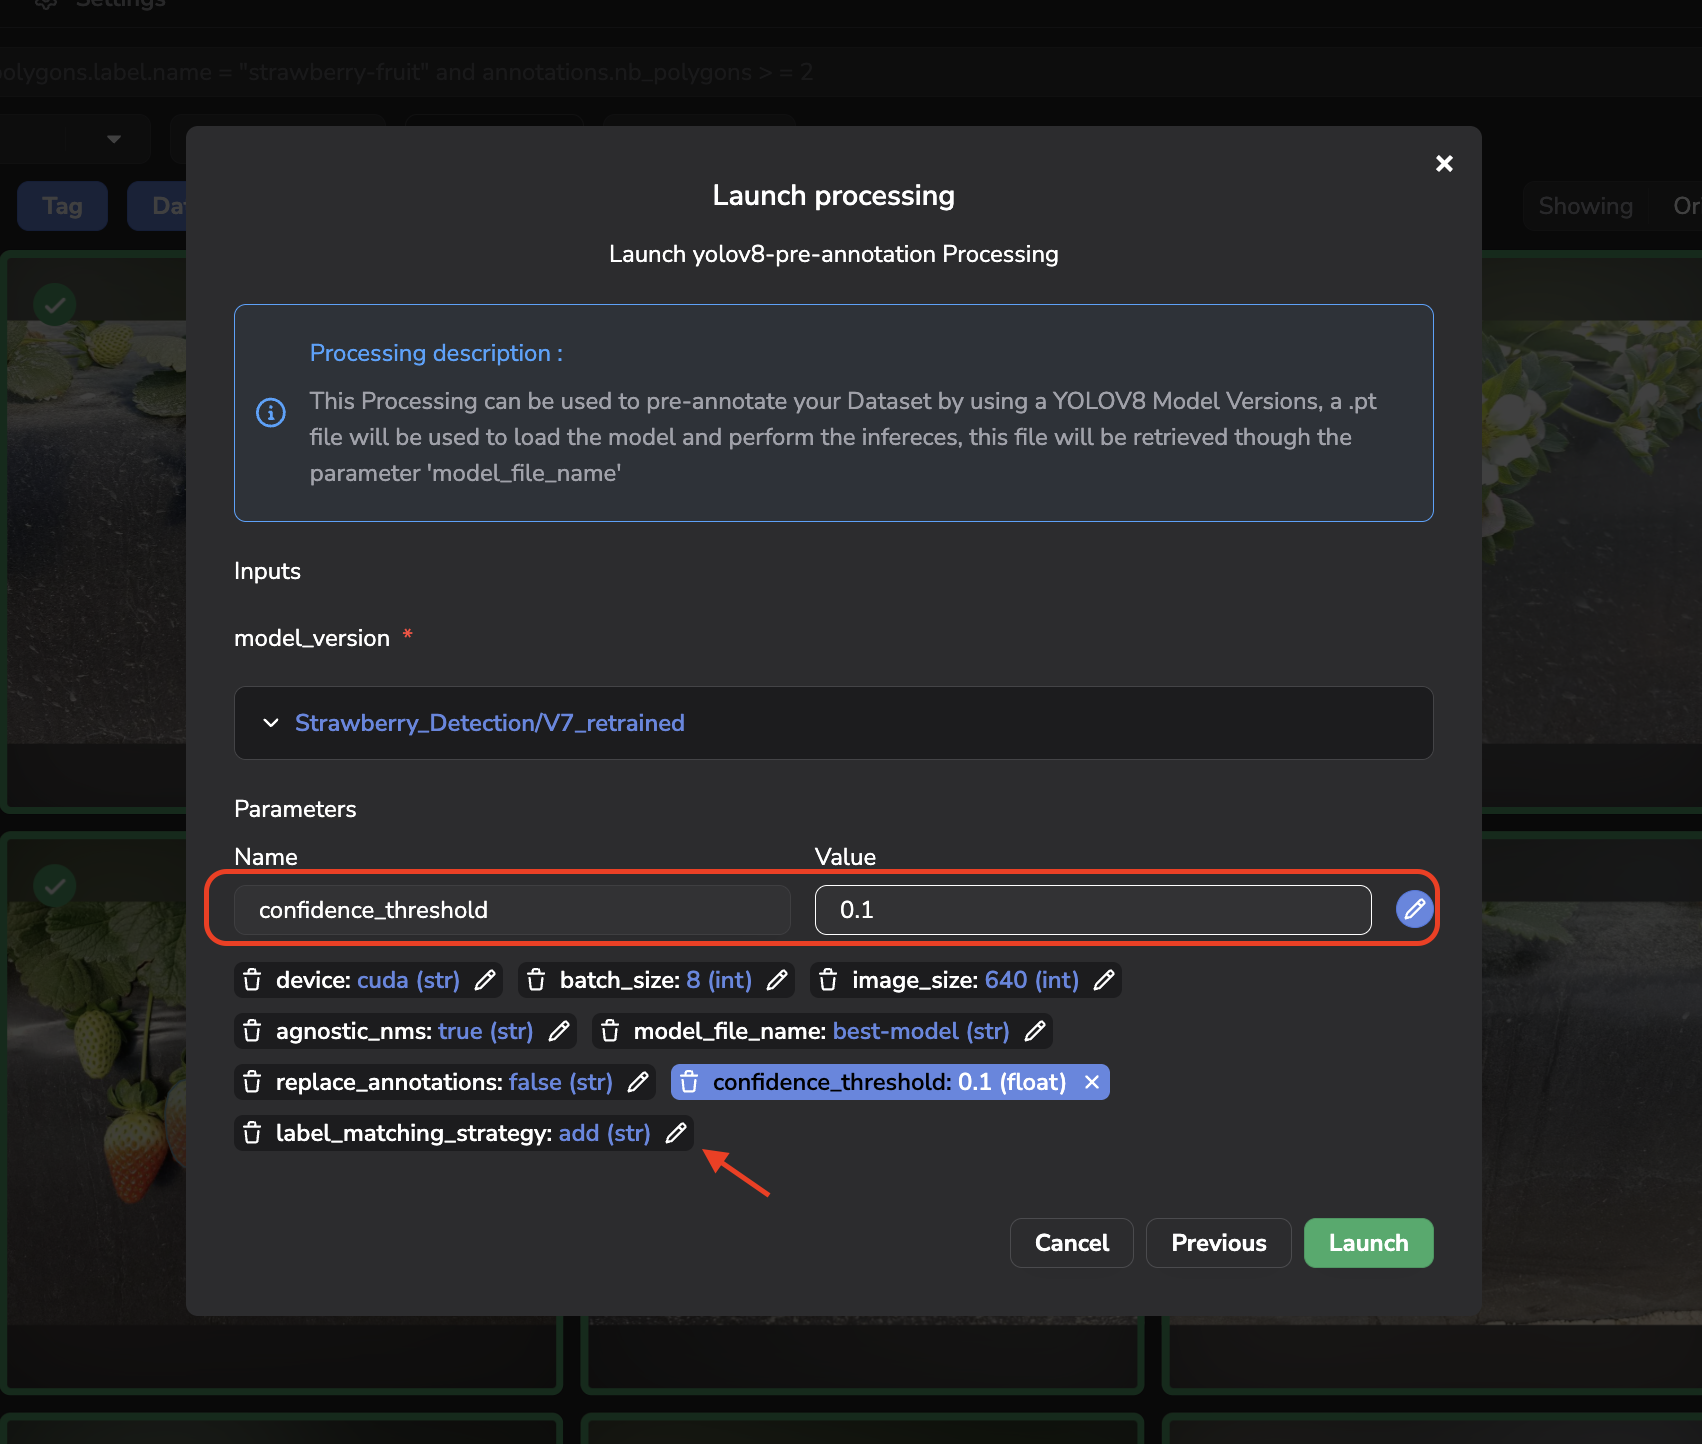
Task: Click the info icon in the processing description
Action: pyautogui.click(x=271, y=412)
